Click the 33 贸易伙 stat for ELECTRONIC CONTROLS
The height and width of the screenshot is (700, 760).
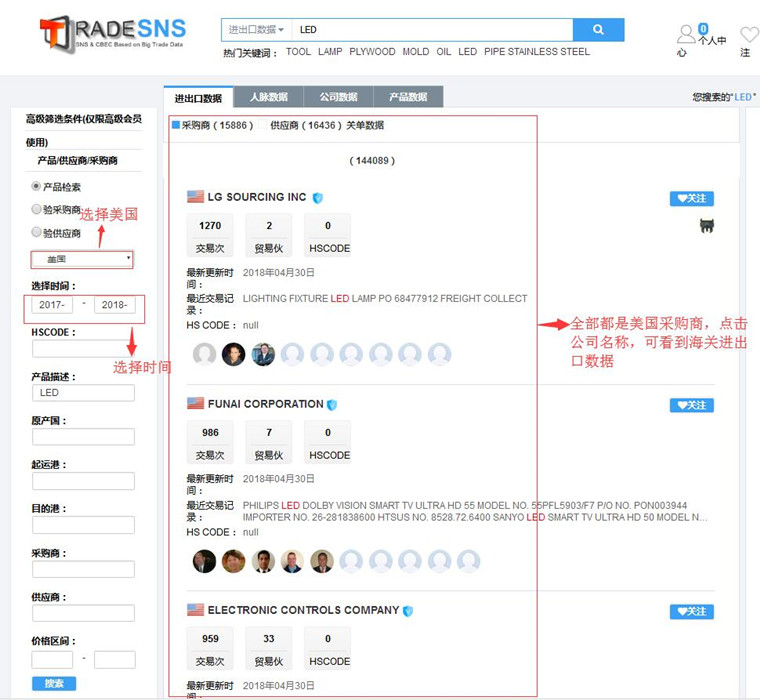[x=269, y=649]
